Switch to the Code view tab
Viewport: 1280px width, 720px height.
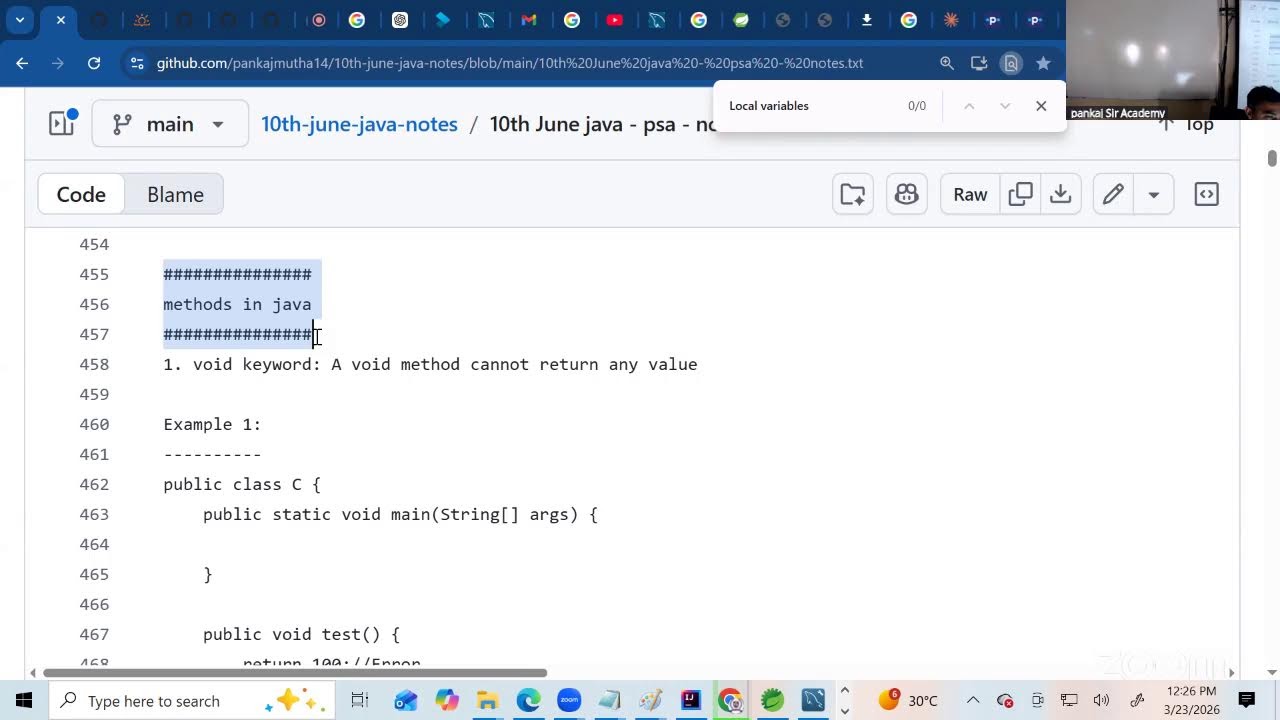click(x=81, y=194)
